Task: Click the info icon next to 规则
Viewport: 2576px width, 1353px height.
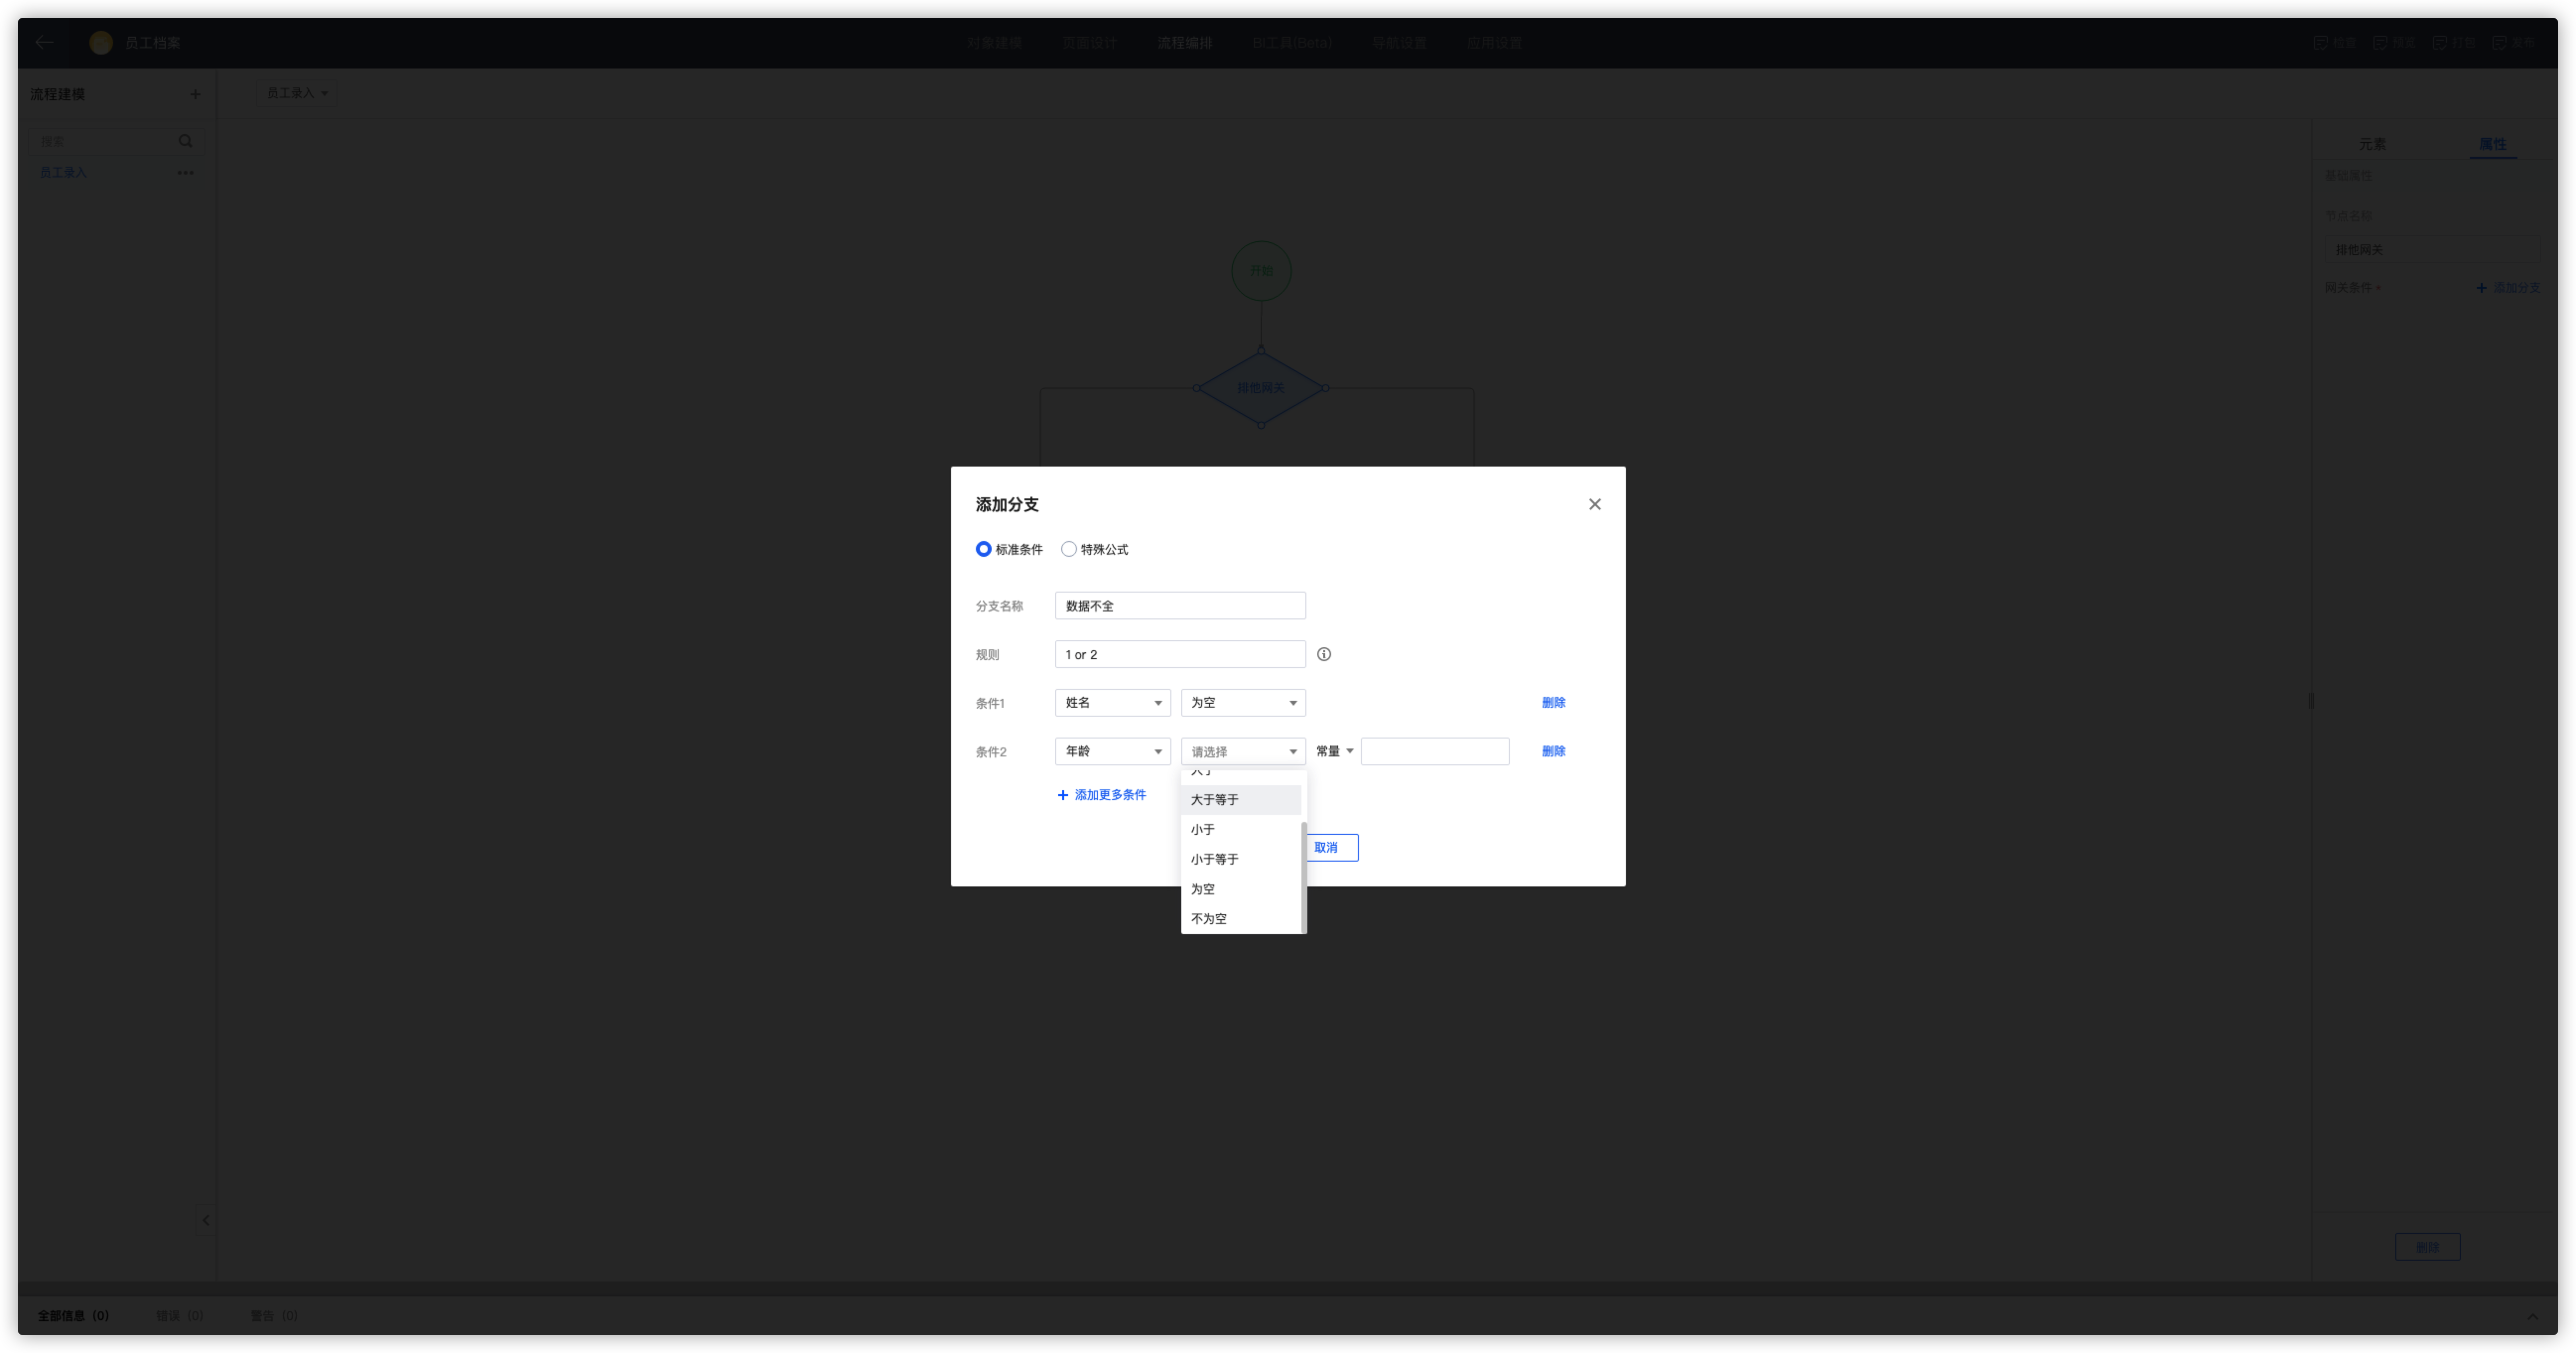Action: (x=1323, y=654)
